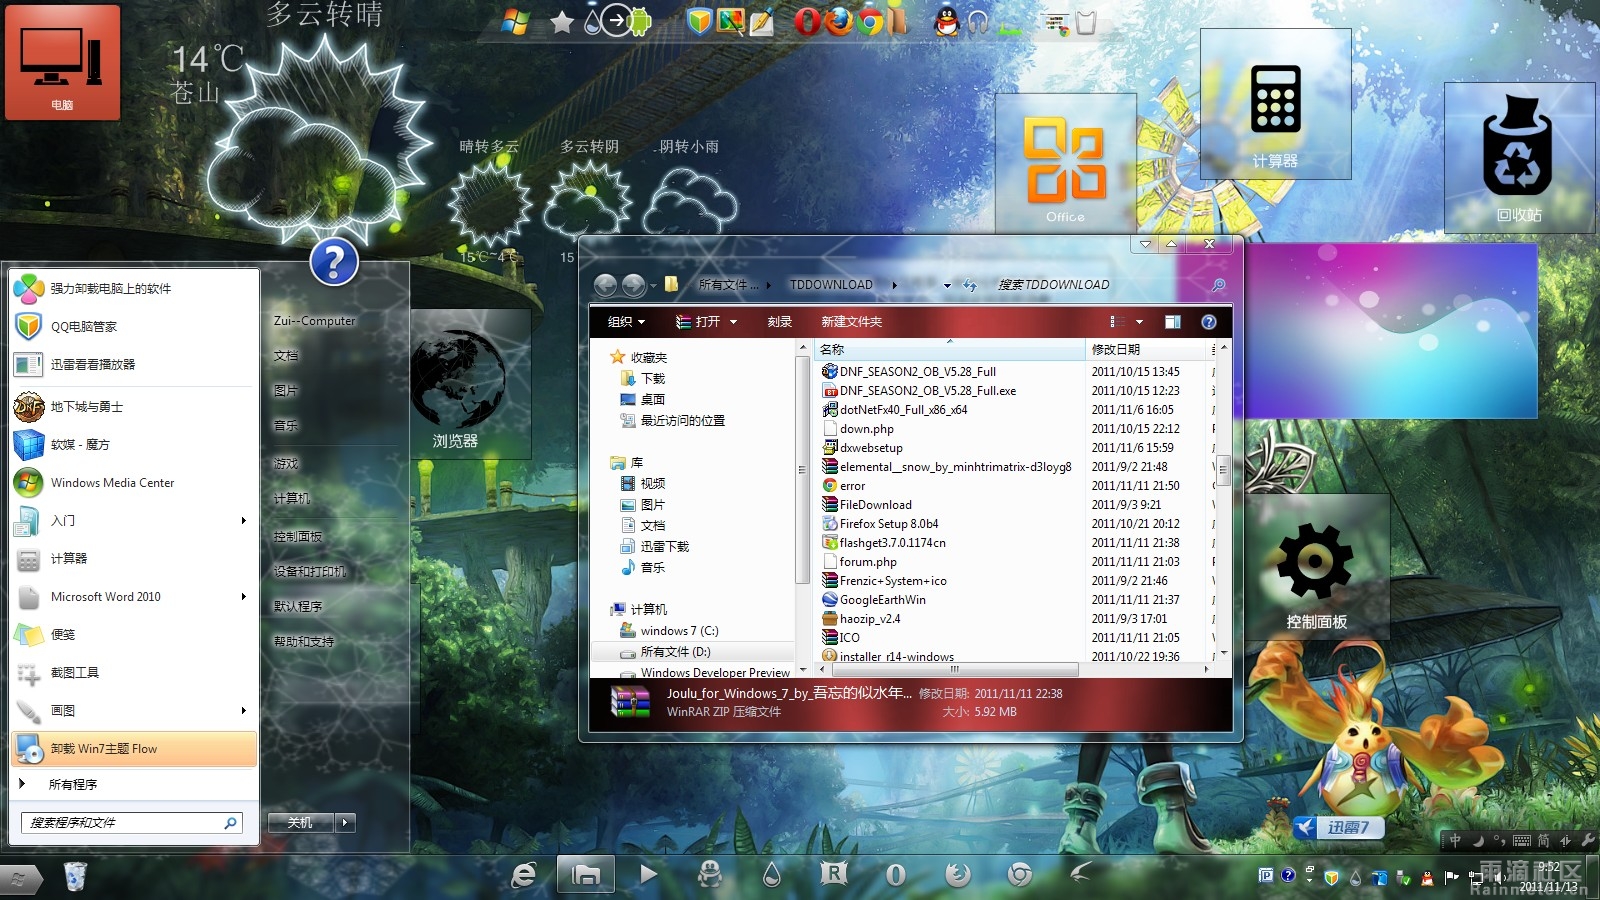Open 控制面板 from start menu right pane

point(298,536)
